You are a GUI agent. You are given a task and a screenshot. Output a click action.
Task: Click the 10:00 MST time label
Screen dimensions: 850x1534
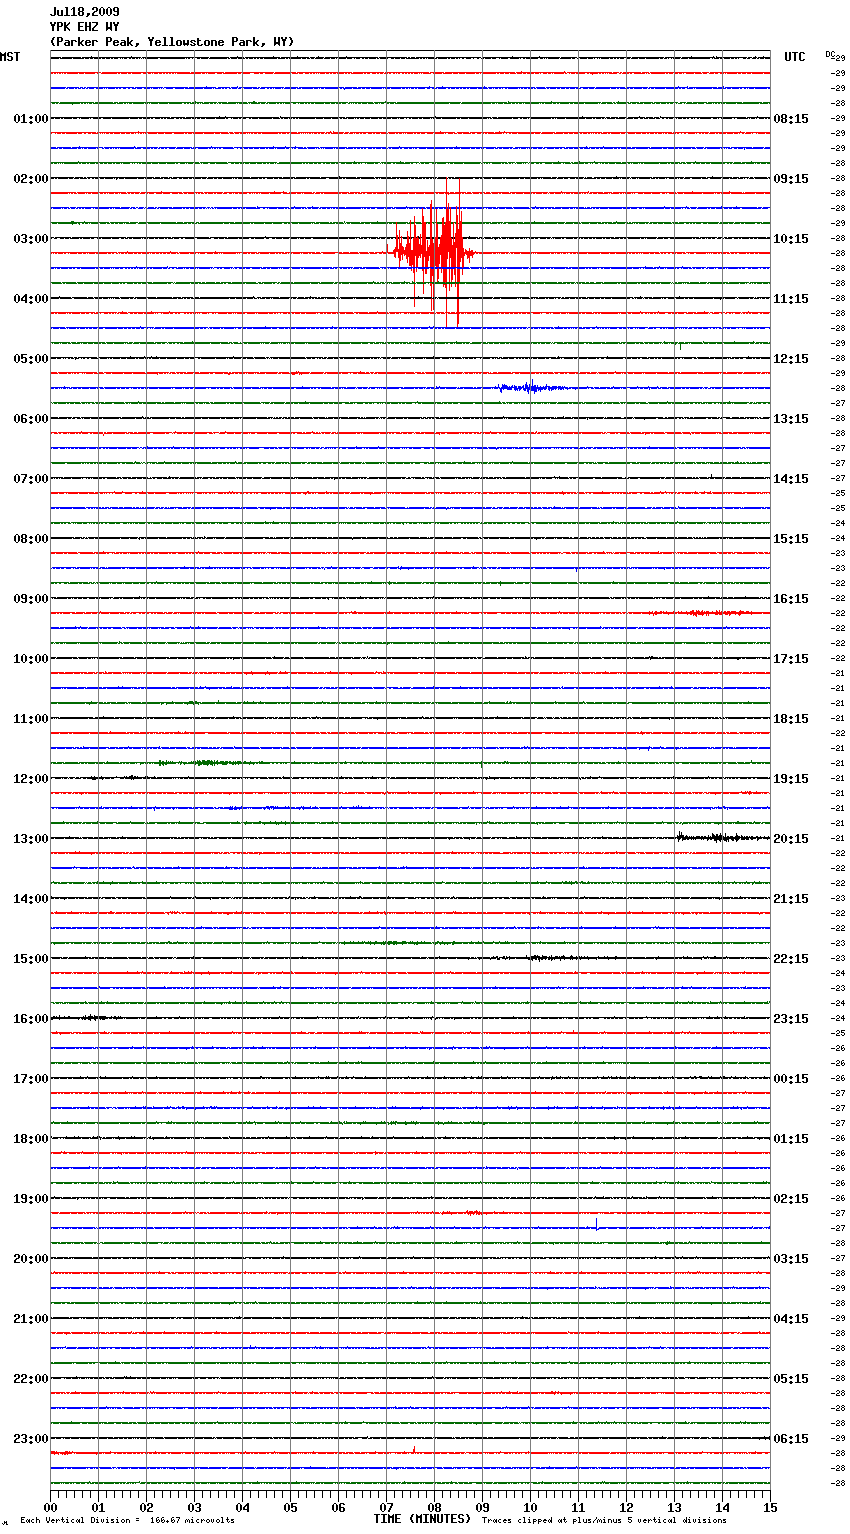coord(31,659)
